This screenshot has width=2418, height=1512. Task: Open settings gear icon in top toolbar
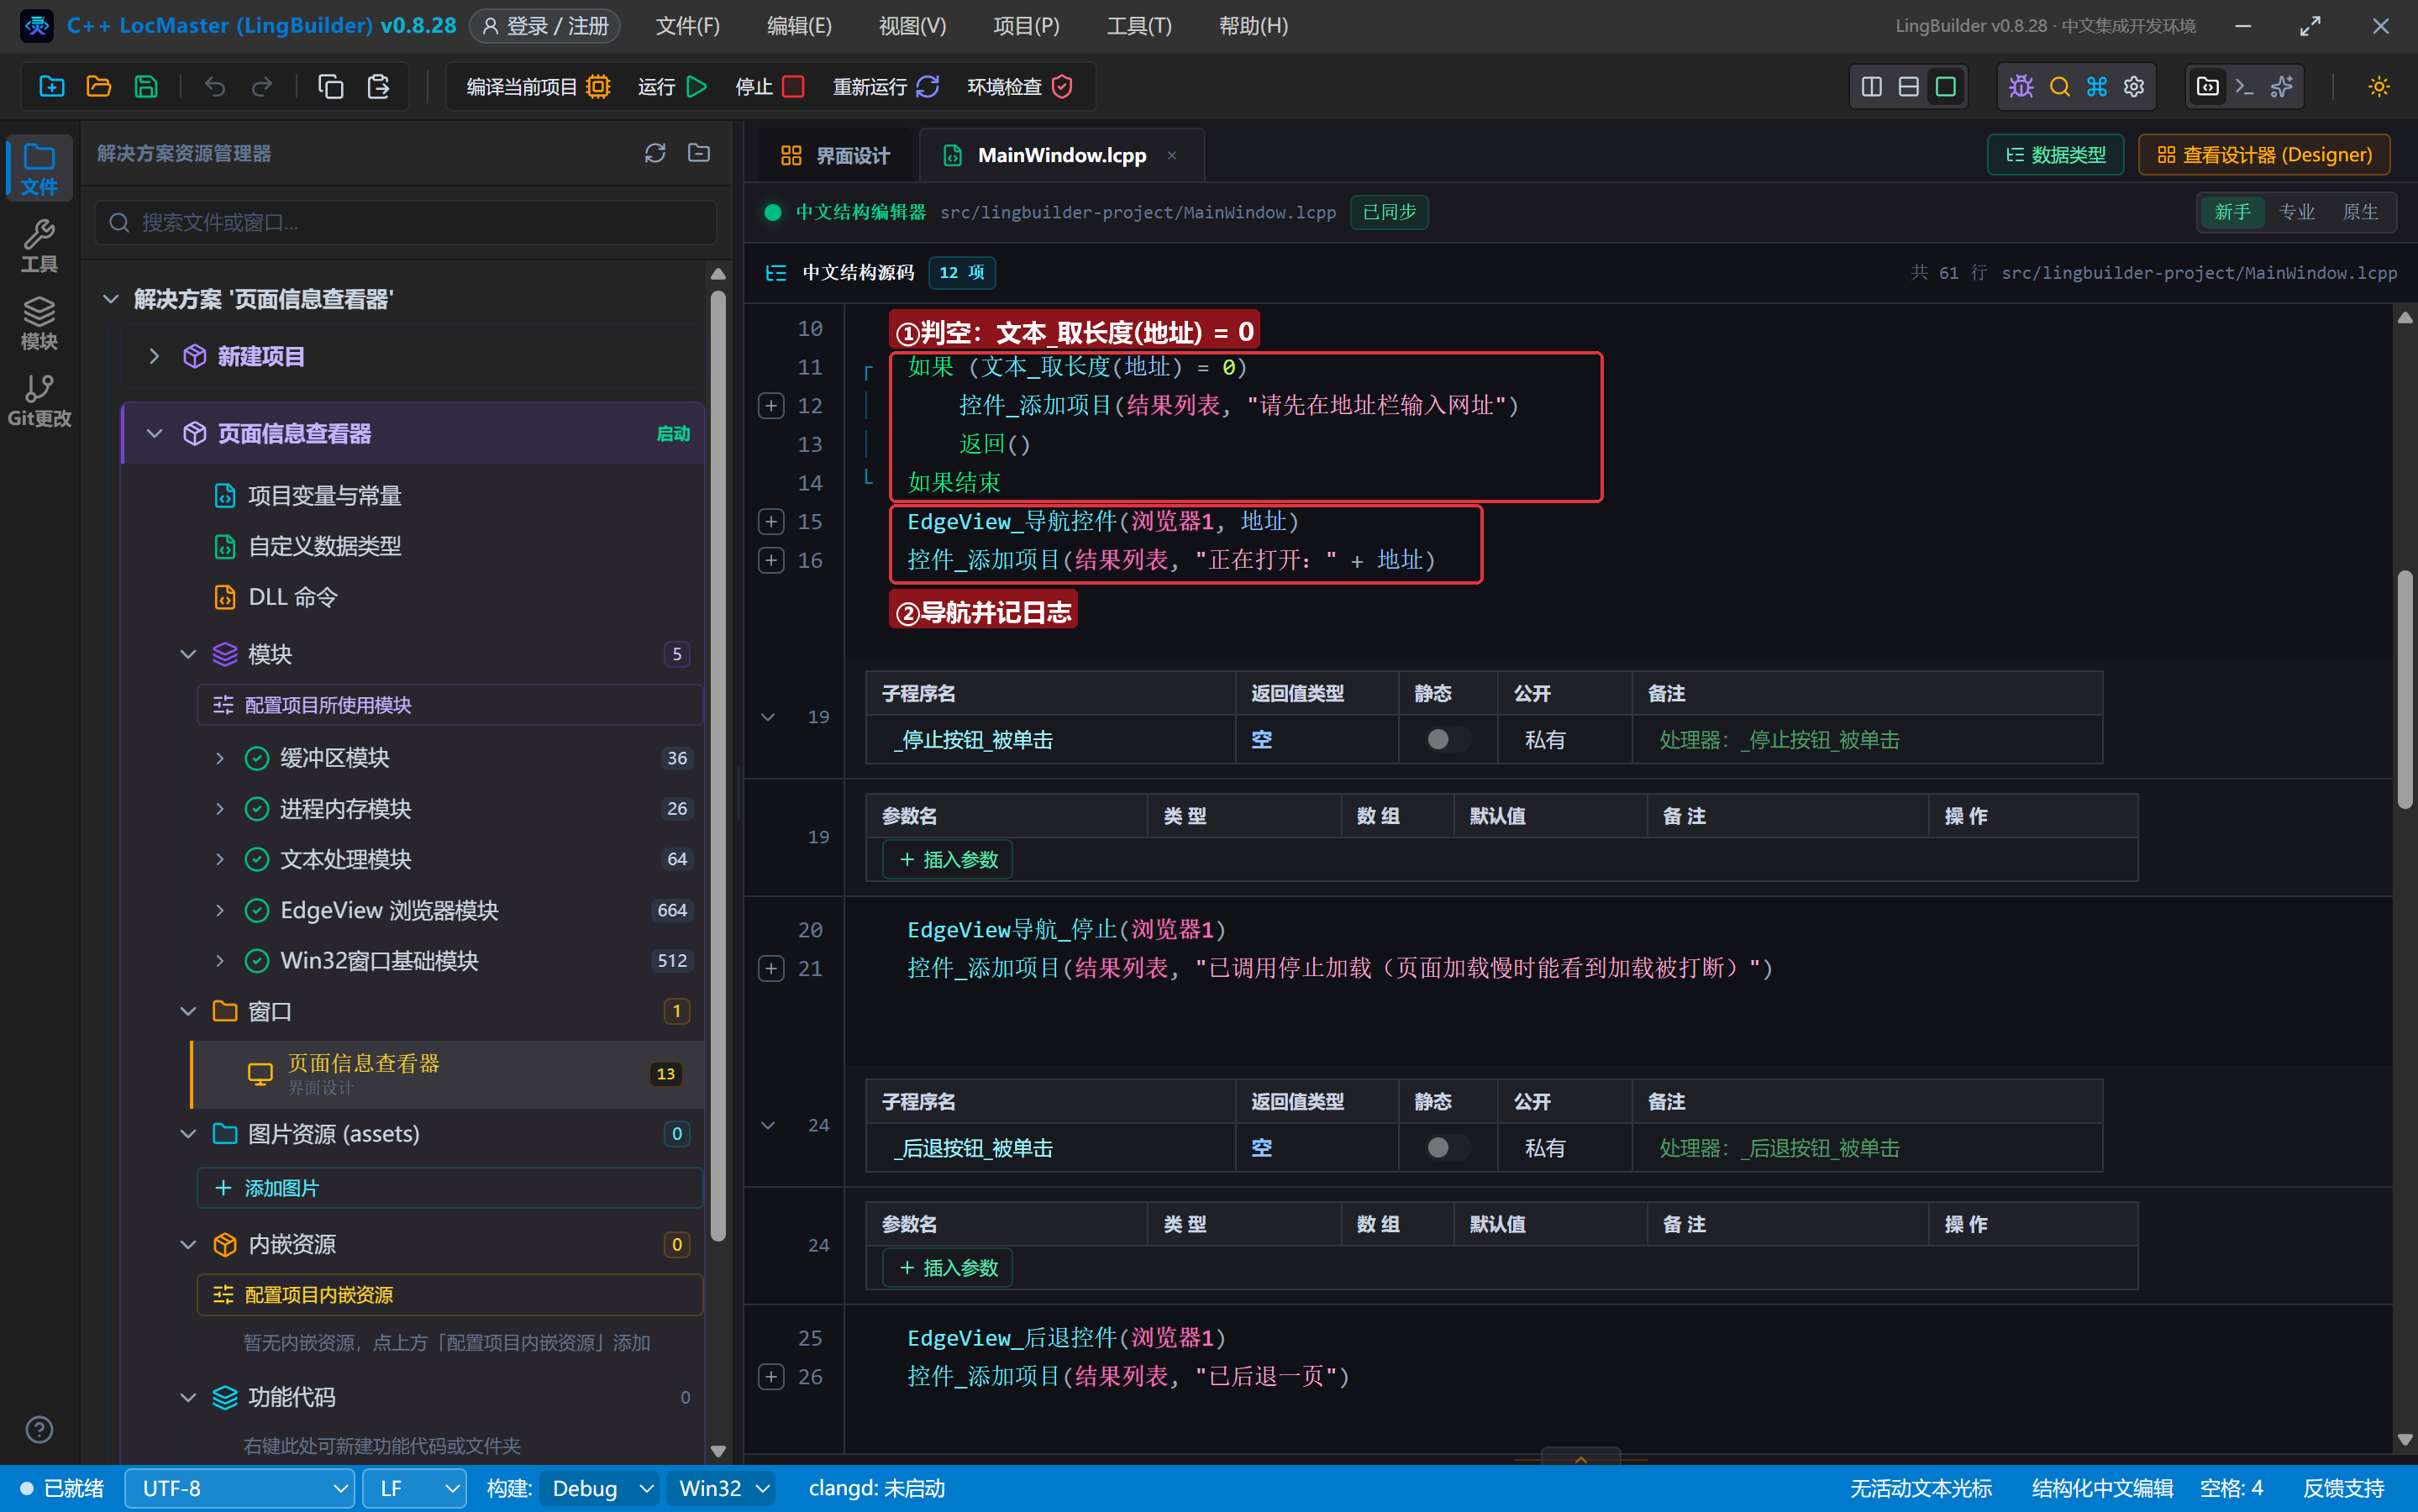pyautogui.click(x=2134, y=87)
